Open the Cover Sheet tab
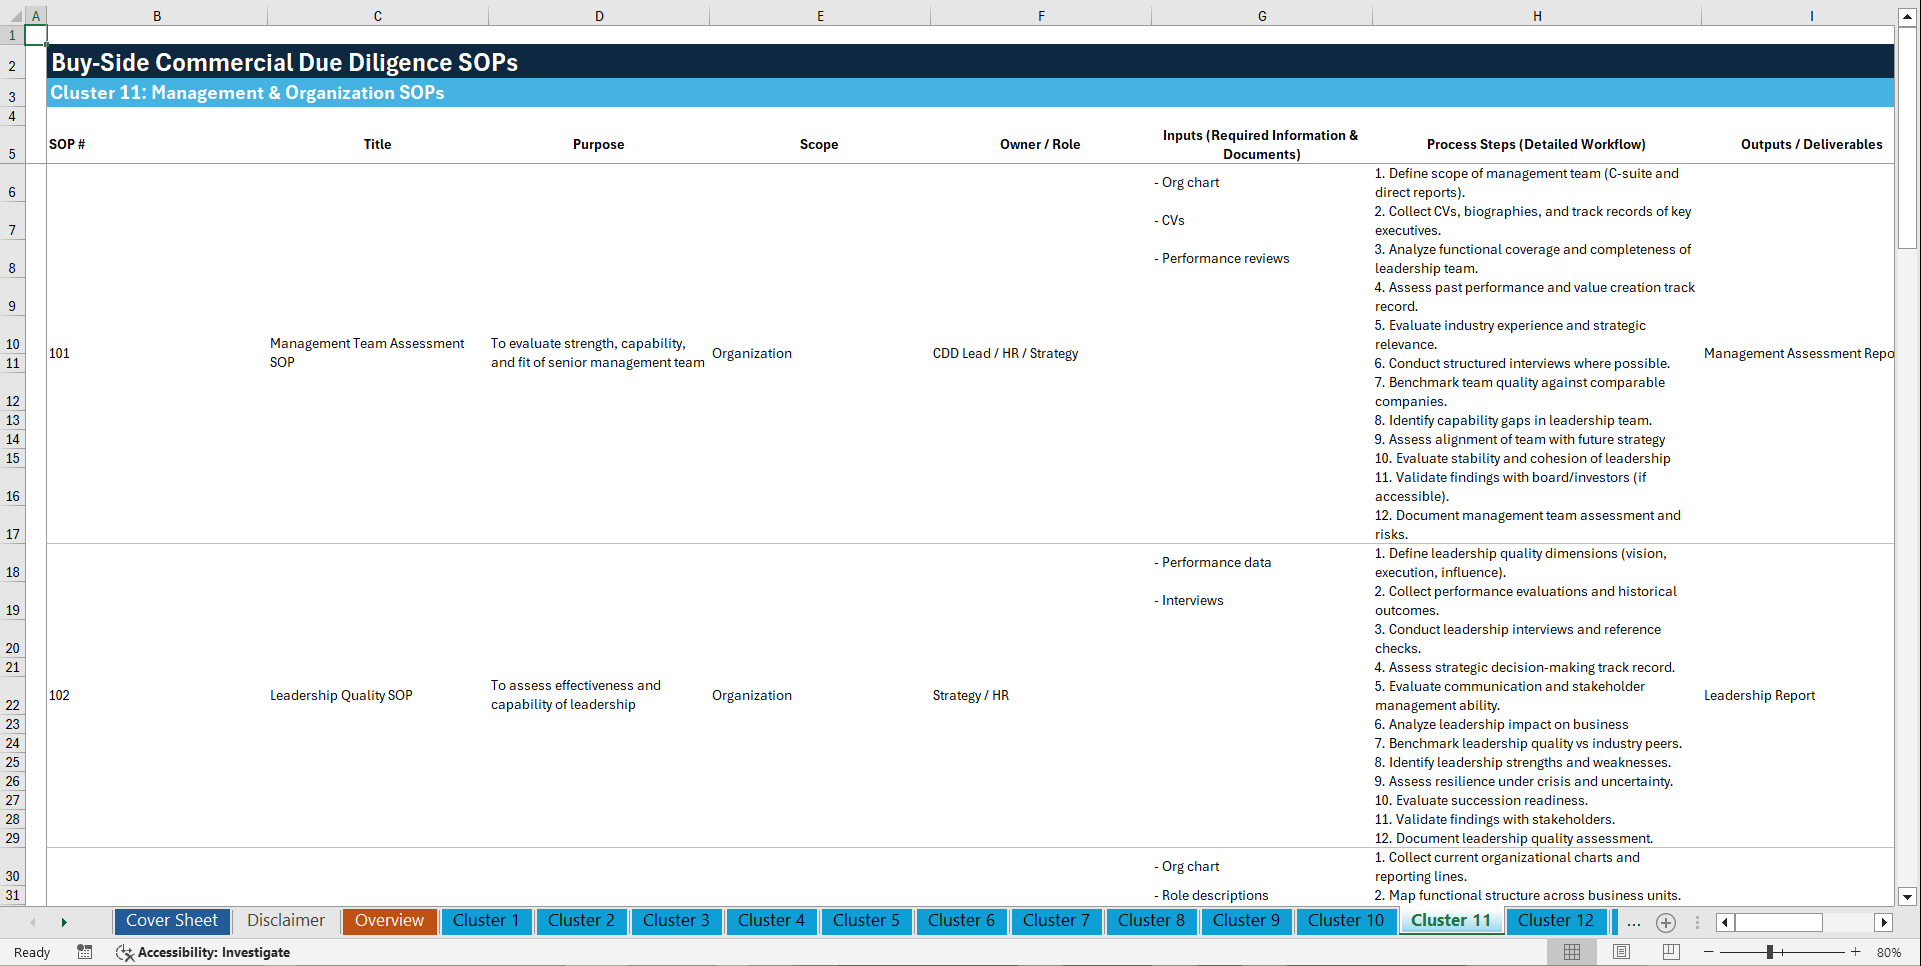Viewport: 1921px width, 966px height. (172, 921)
